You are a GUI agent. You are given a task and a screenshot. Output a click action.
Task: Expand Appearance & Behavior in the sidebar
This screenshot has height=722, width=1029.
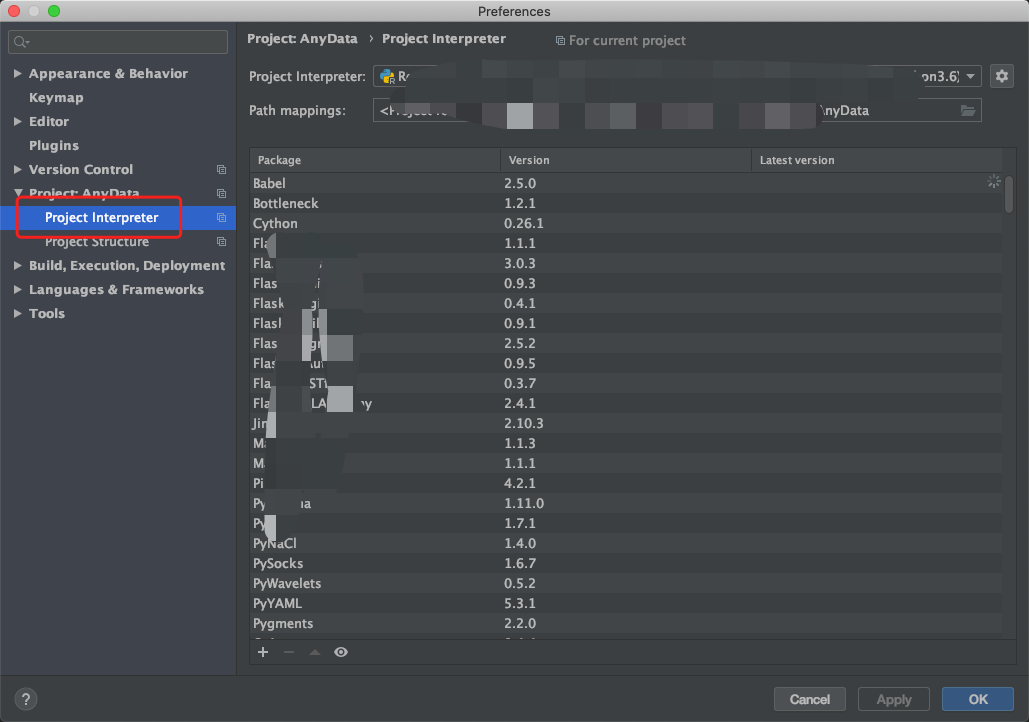tap(18, 73)
